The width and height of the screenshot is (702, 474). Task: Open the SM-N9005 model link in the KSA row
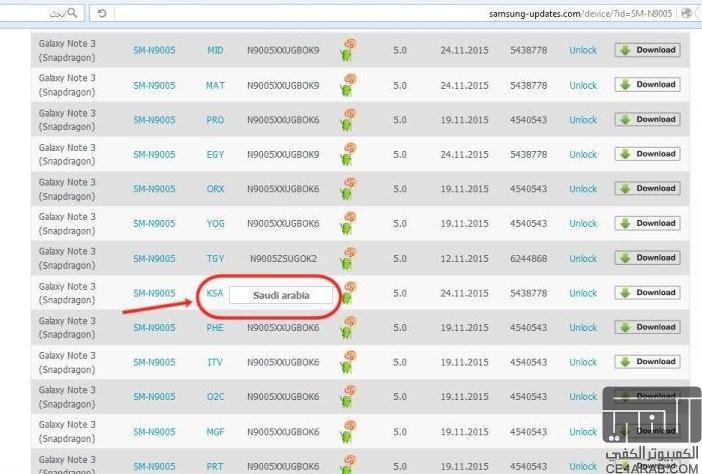click(x=154, y=293)
